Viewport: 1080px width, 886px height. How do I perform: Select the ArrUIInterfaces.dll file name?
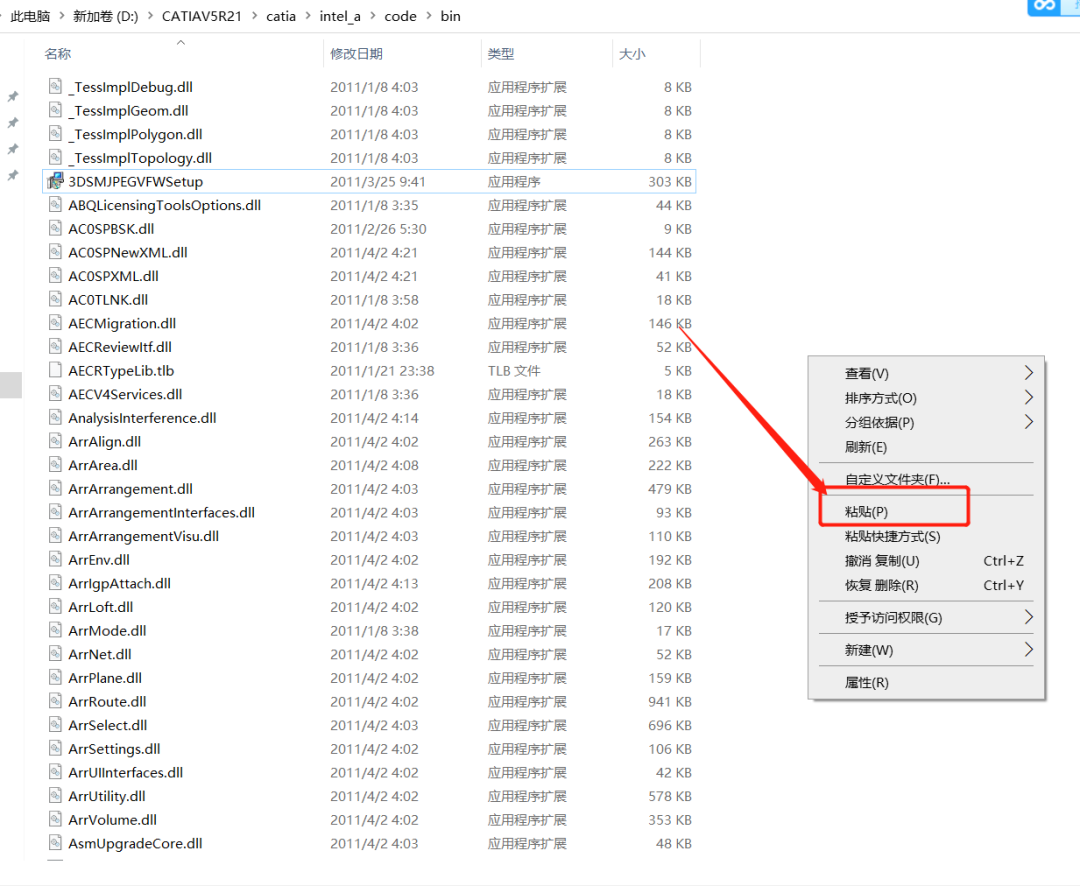click(125, 772)
